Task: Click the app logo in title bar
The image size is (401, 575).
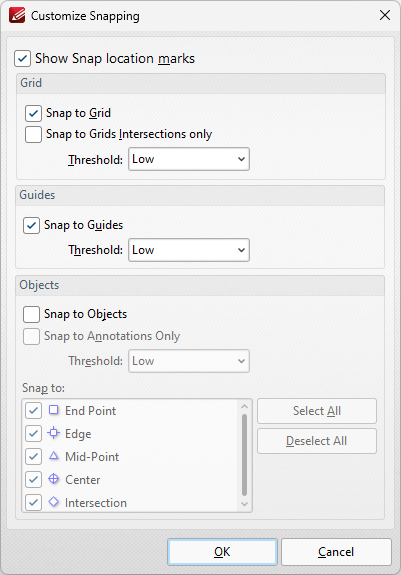Action: pos(17,15)
